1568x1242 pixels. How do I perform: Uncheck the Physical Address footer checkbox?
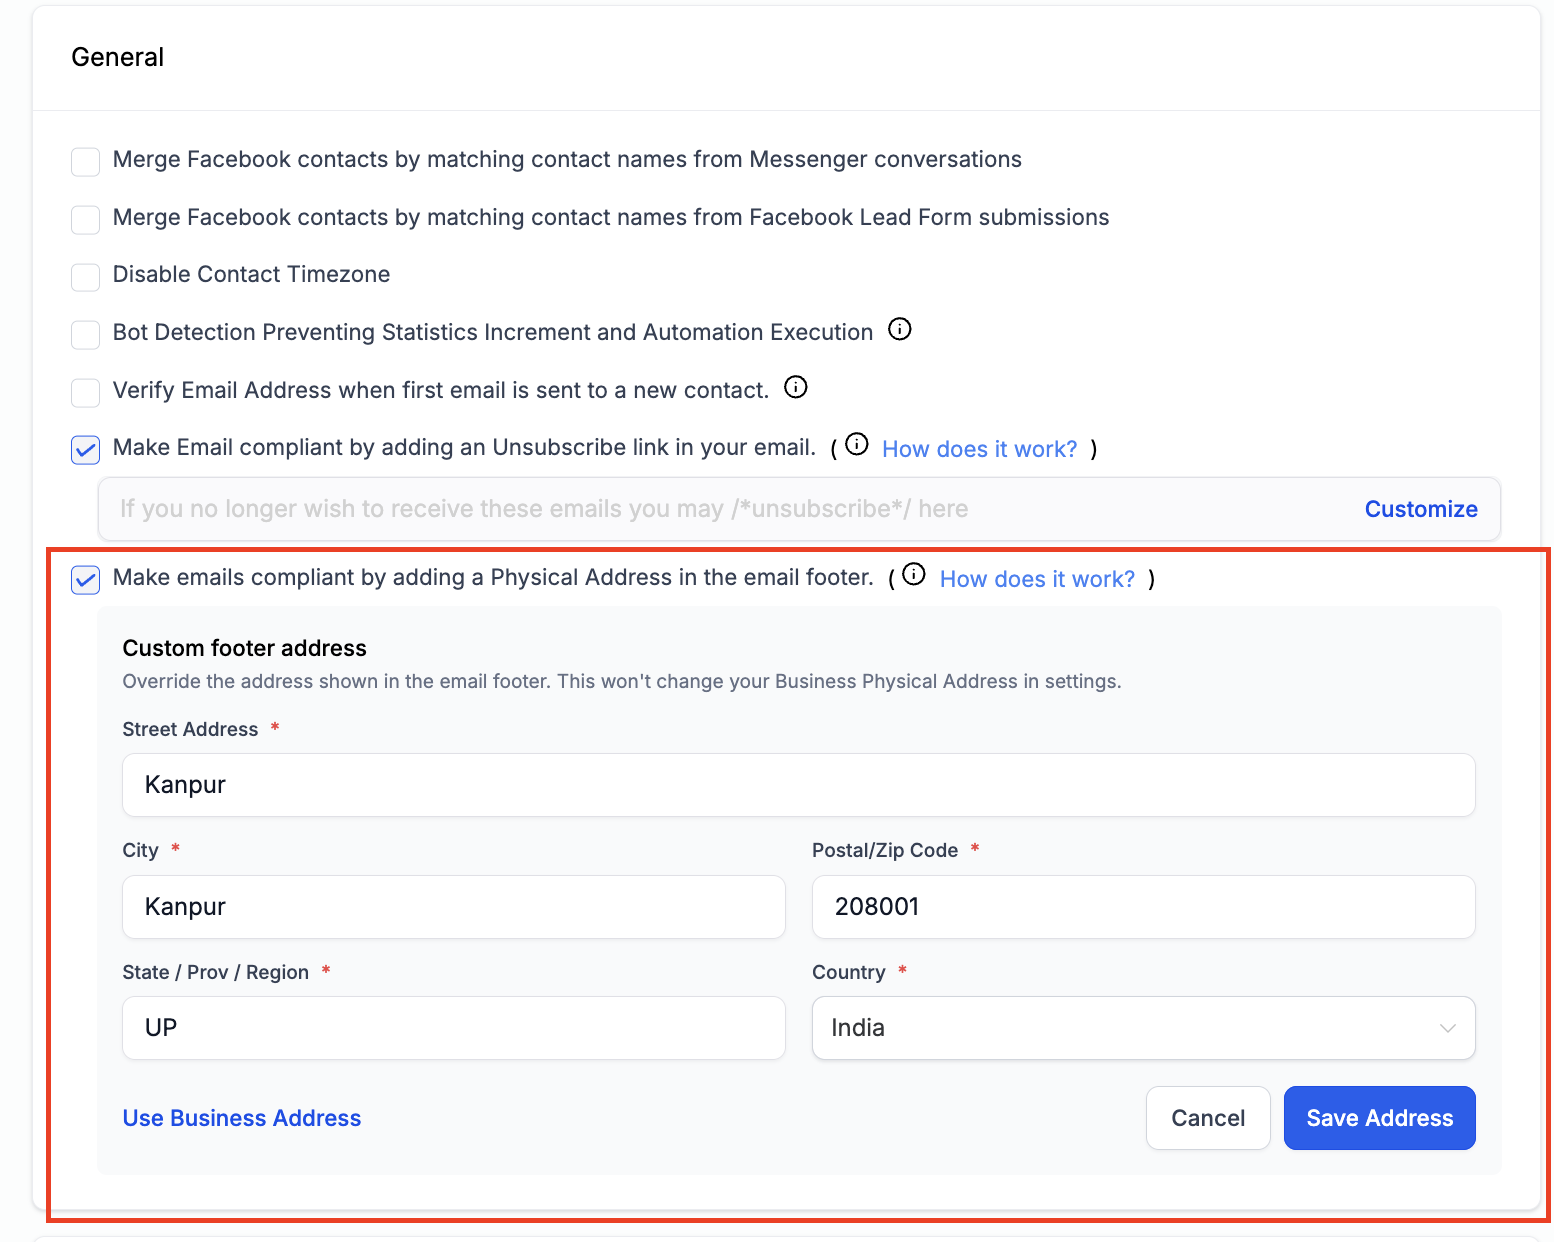coord(86,580)
